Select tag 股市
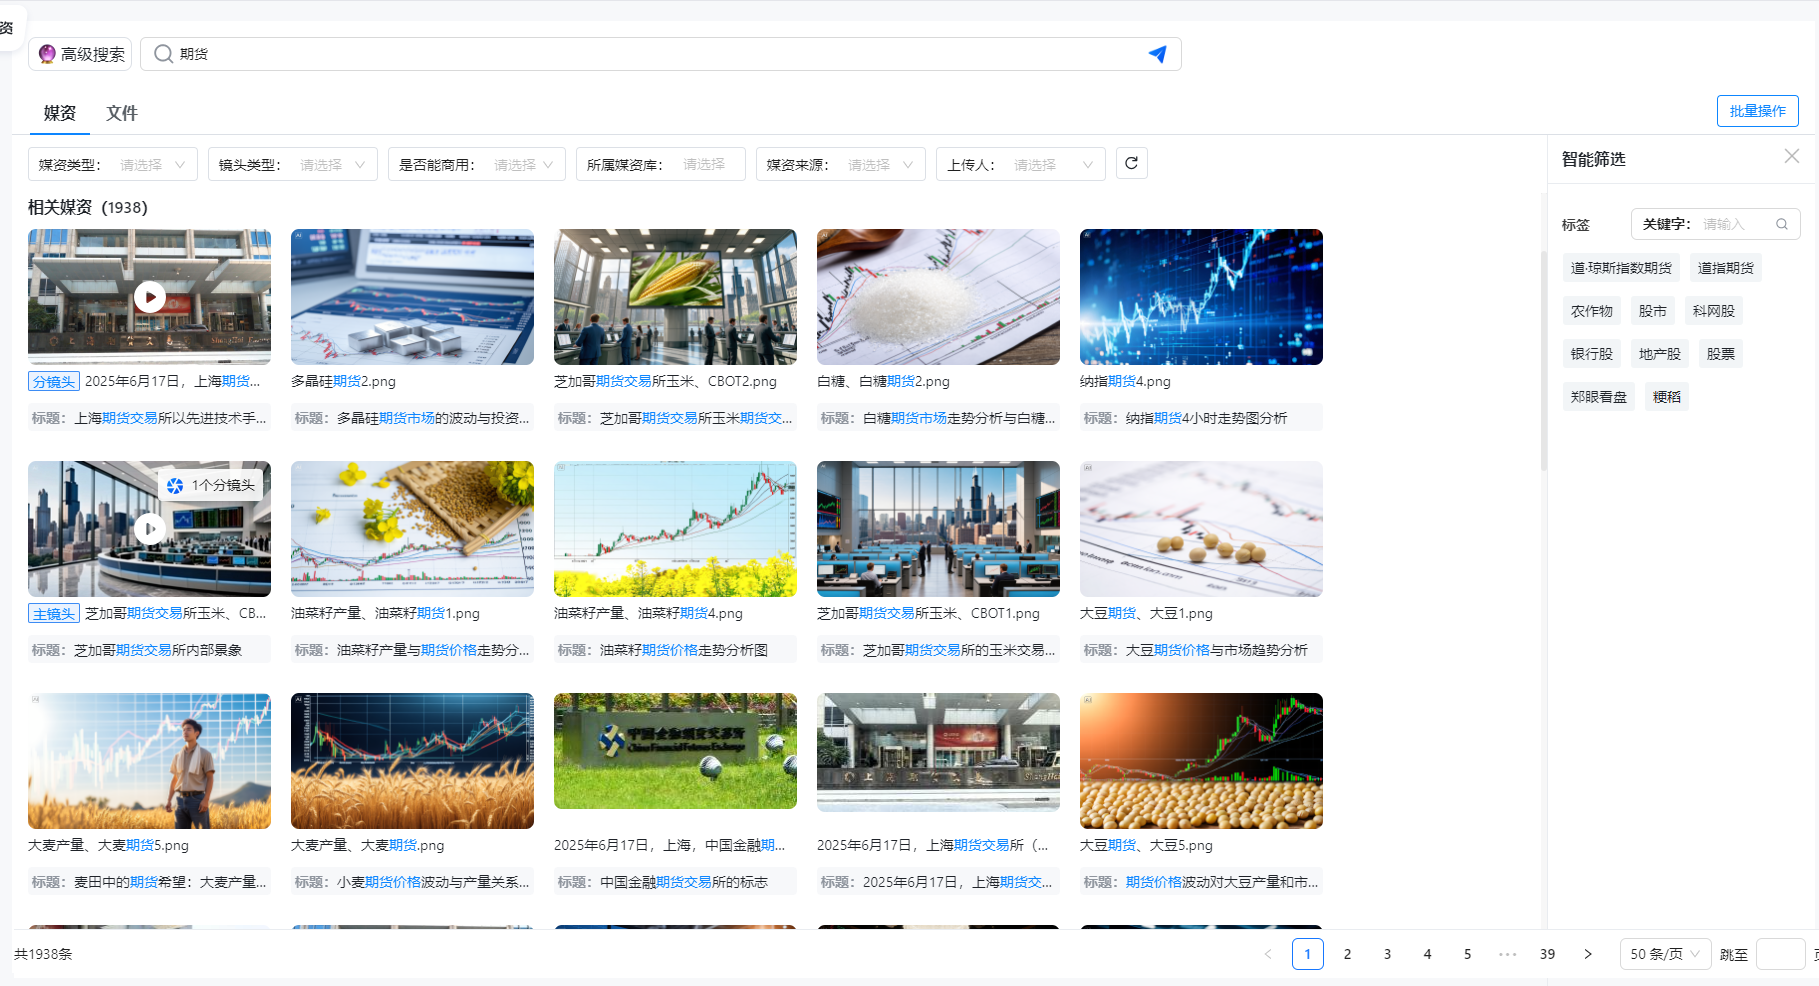 click(x=1653, y=311)
